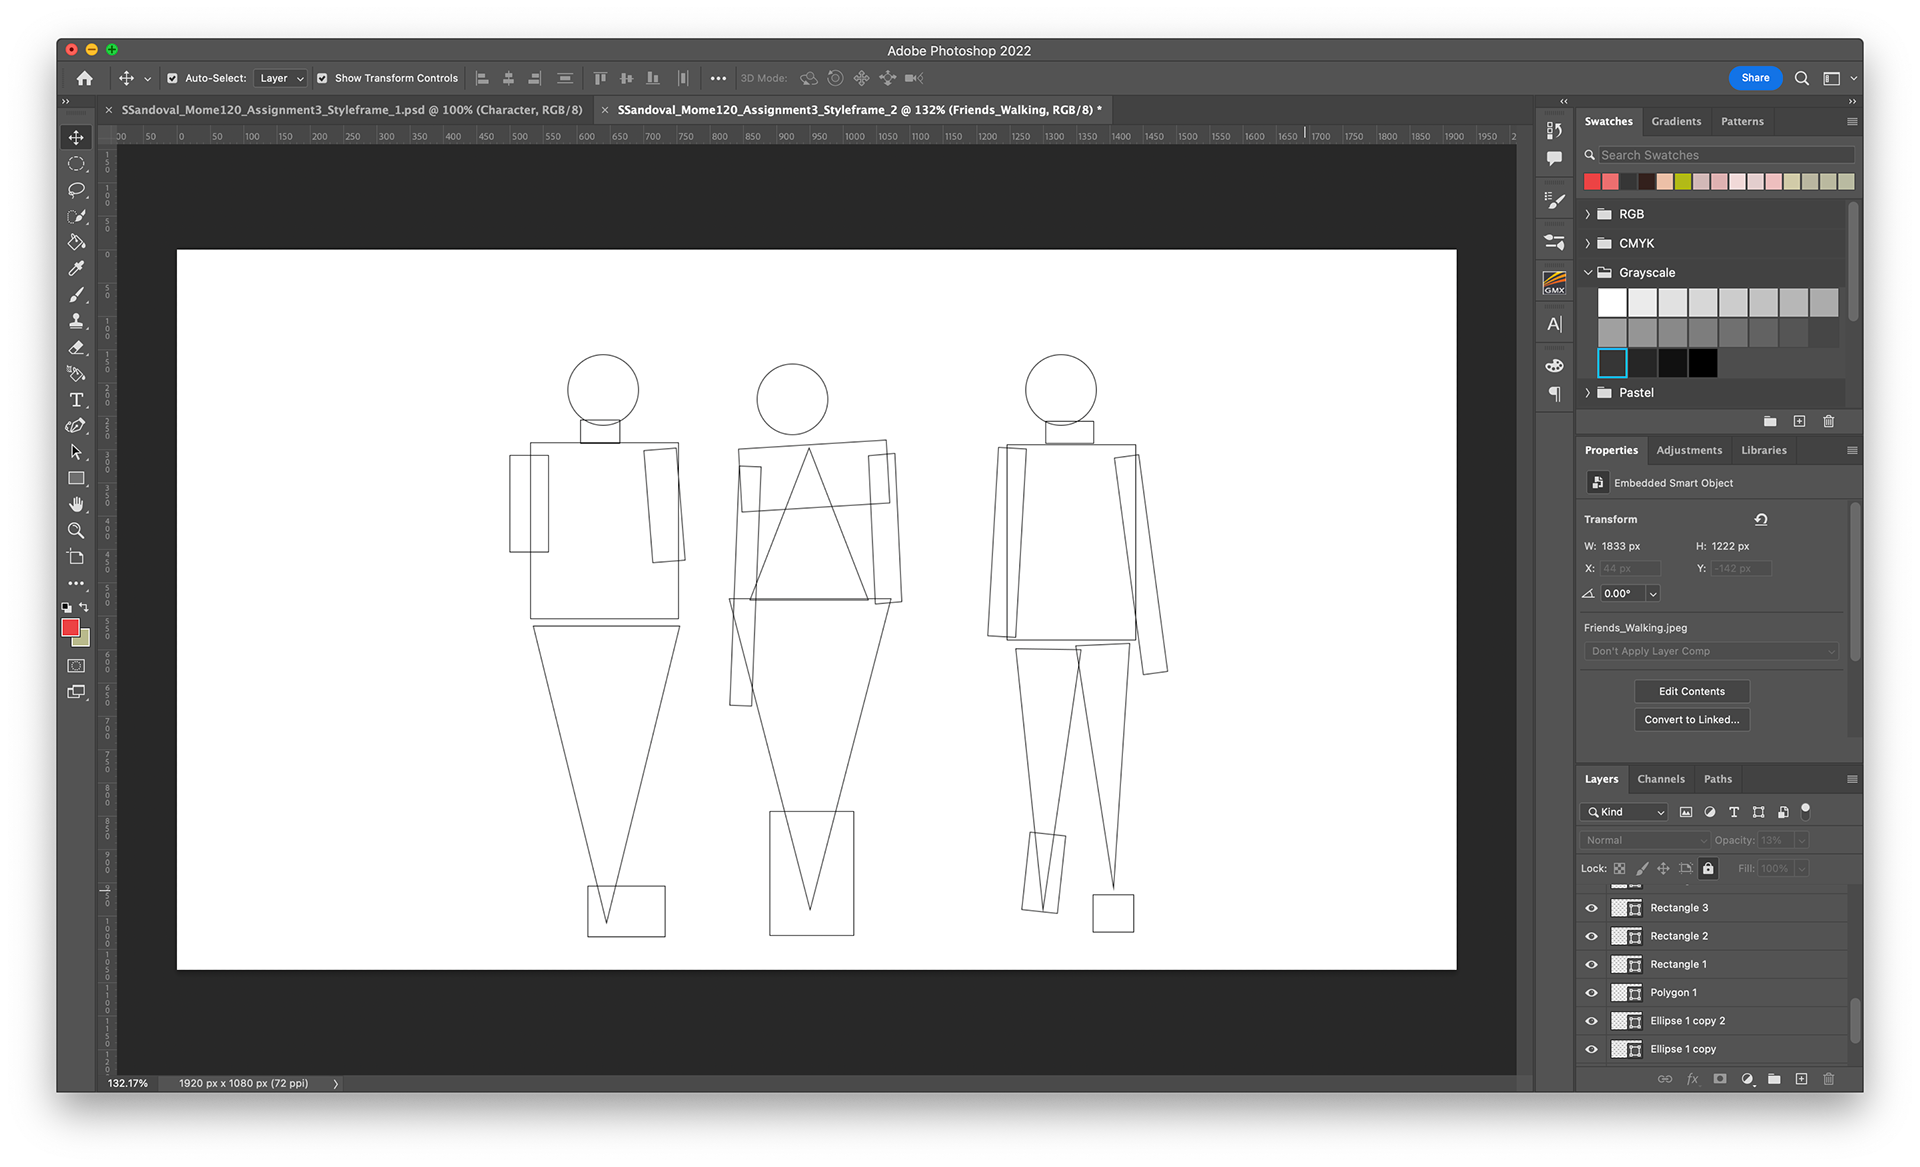This screenshot has width=1920, height=1167.
Task: Select the Paint Bucket tool
Action: [76, 242]
